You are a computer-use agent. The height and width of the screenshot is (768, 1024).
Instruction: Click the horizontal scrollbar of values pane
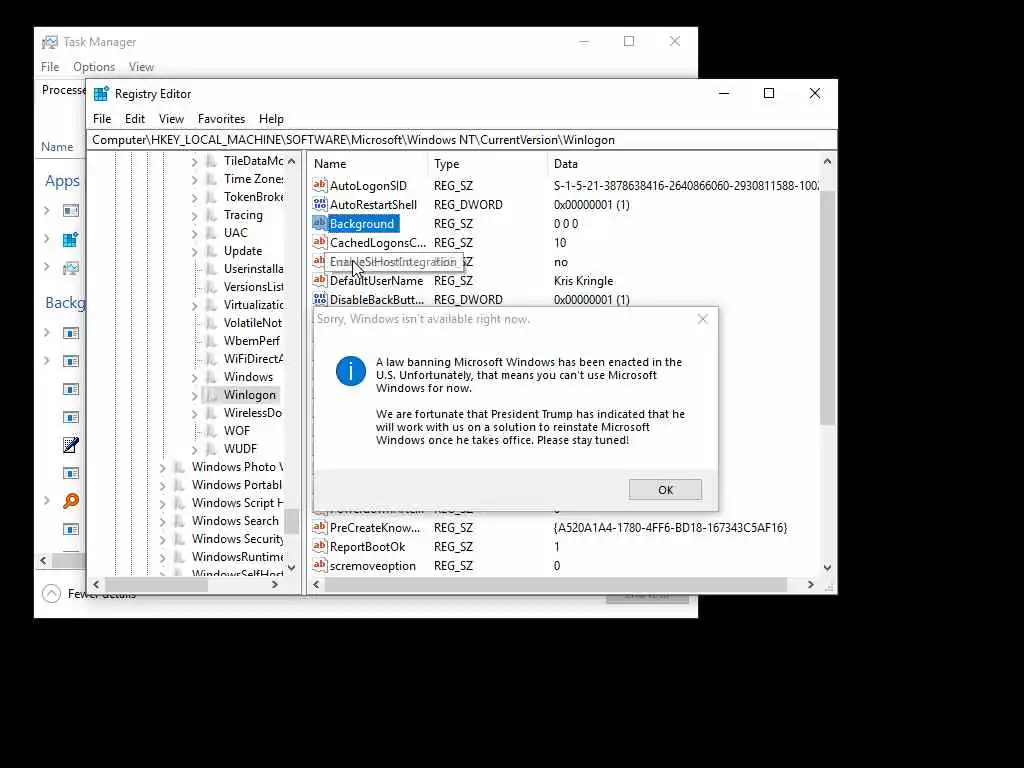[556, 584]
